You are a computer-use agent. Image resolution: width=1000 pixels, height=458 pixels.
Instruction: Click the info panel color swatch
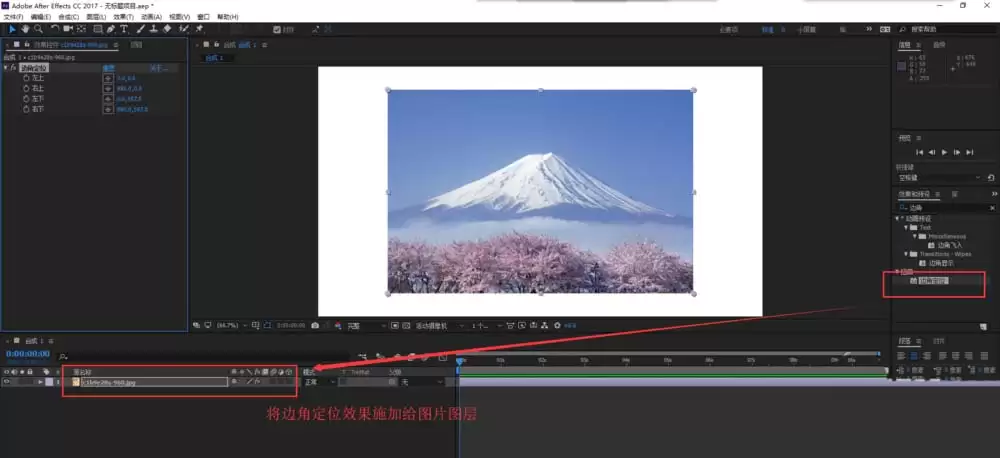point(901,66)
